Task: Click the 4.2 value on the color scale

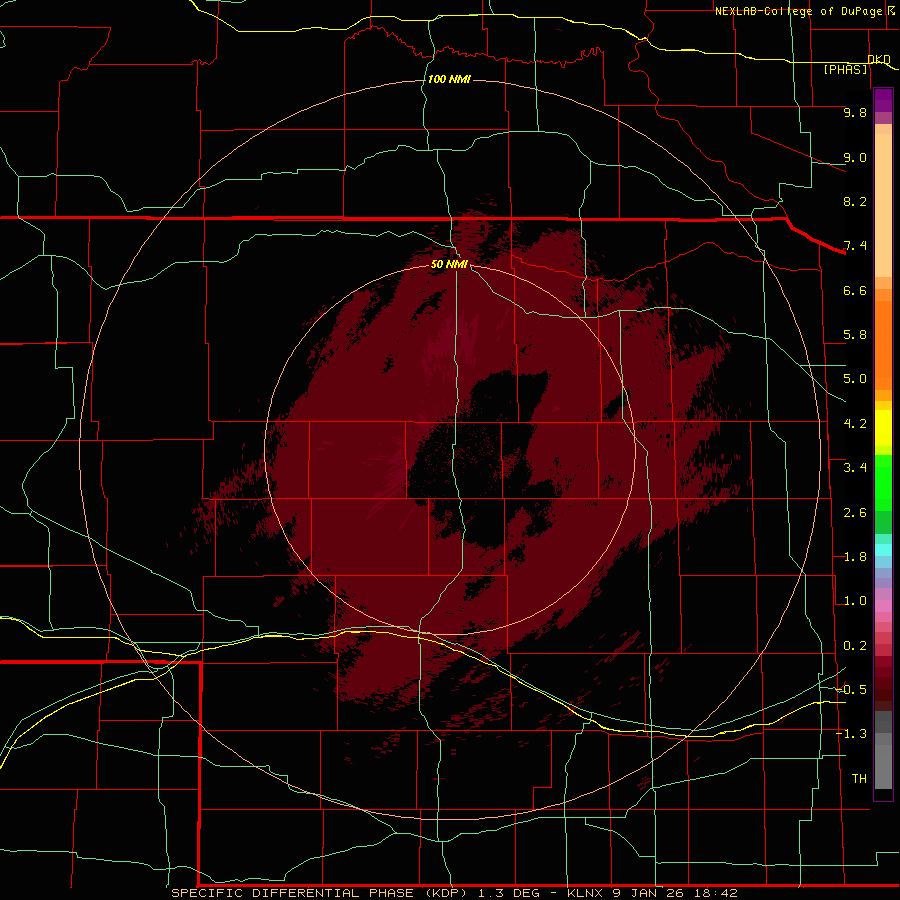Action: point(855,424)
